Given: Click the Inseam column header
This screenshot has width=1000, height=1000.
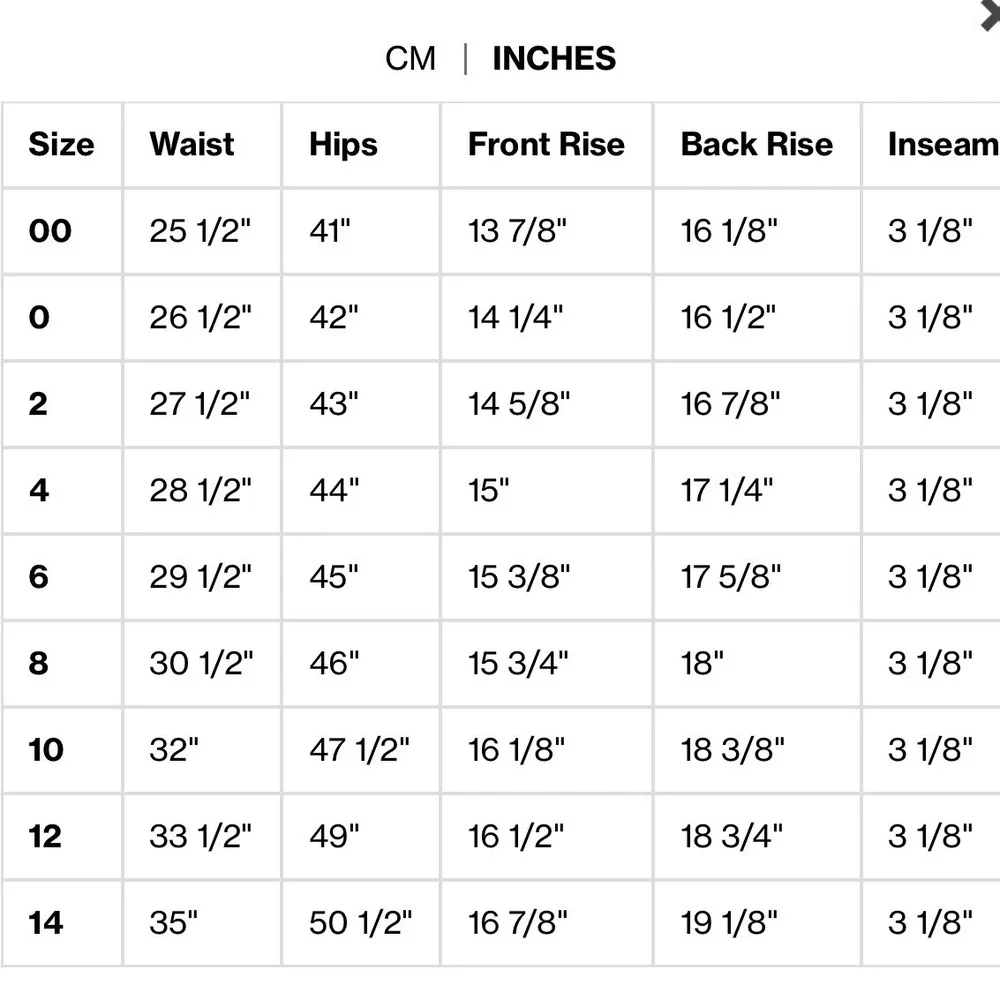Looking at the screenshot, I should [943, 144].
